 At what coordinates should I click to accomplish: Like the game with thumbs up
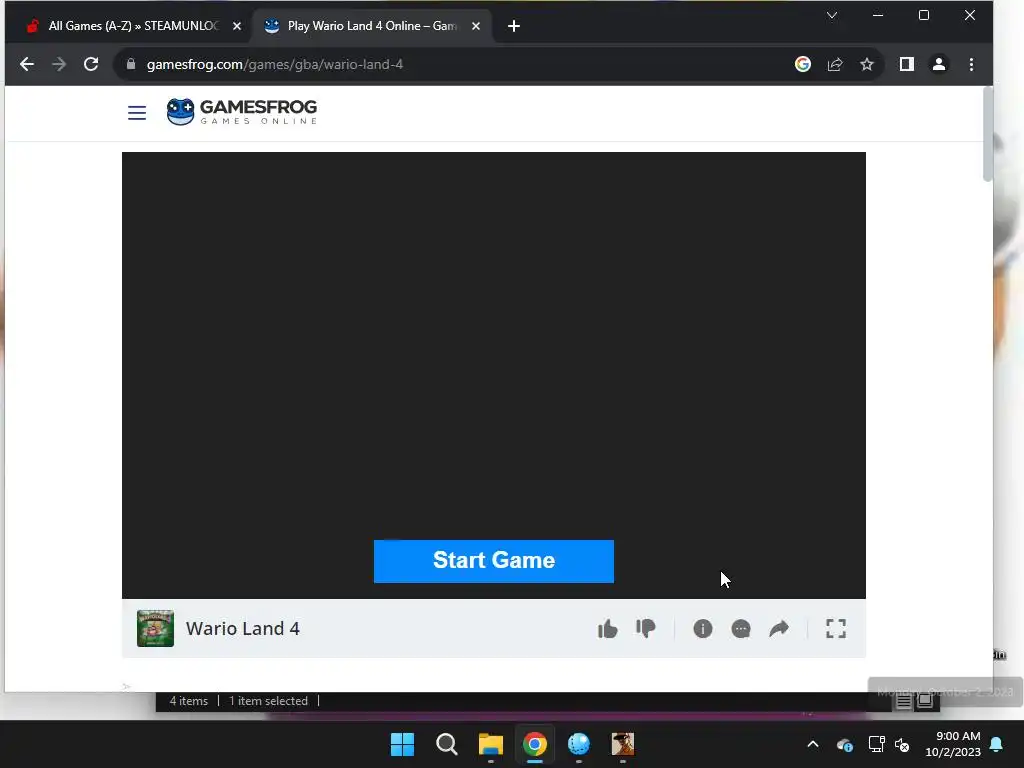click(x=607, y=628)
